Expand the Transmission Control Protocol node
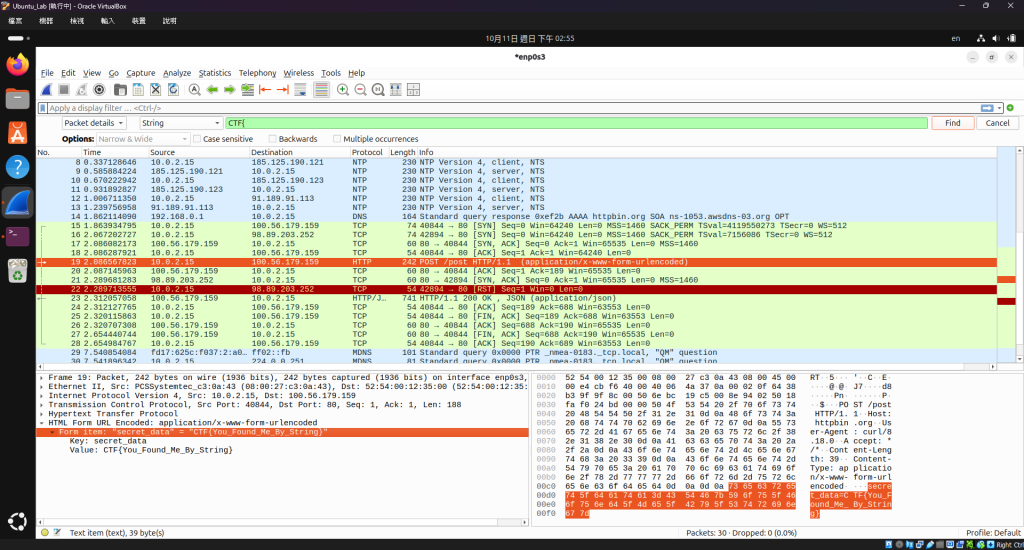This screenshot has height=550, width=1024. tap(42, 404)
